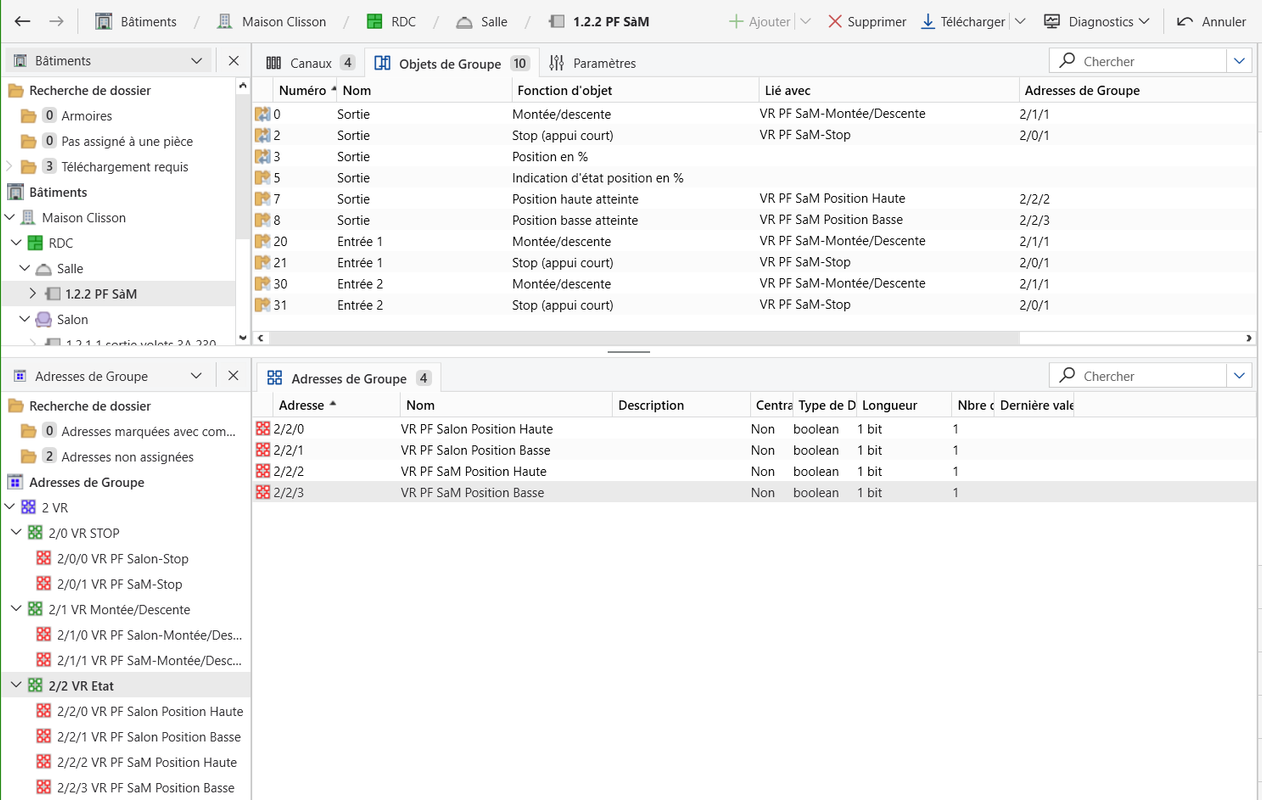Select 2/0/1 VR PF SaM-Stop address

point(119,584)
